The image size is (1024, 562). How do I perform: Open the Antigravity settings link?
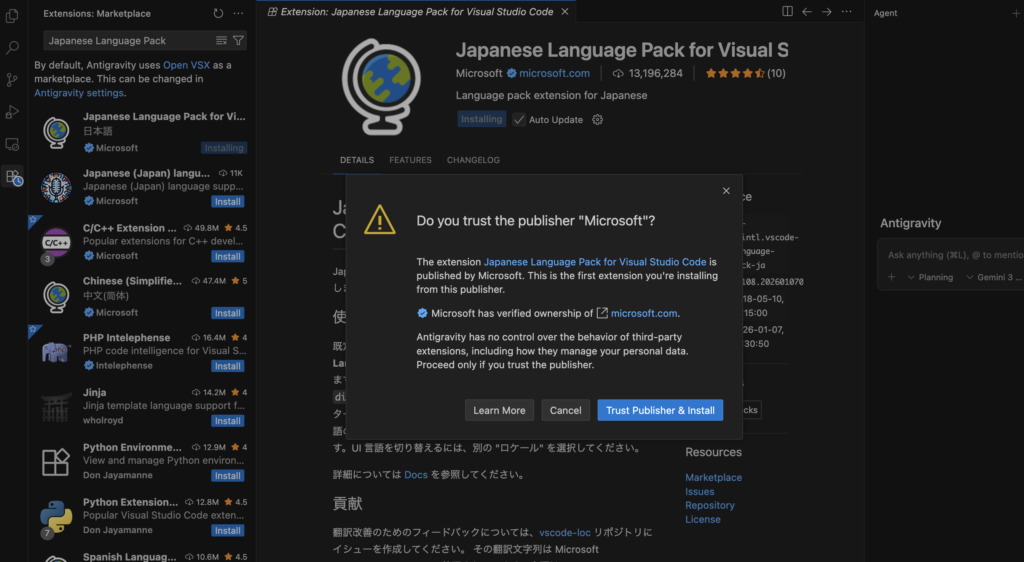pyautogui.click(x=78, y=93)
